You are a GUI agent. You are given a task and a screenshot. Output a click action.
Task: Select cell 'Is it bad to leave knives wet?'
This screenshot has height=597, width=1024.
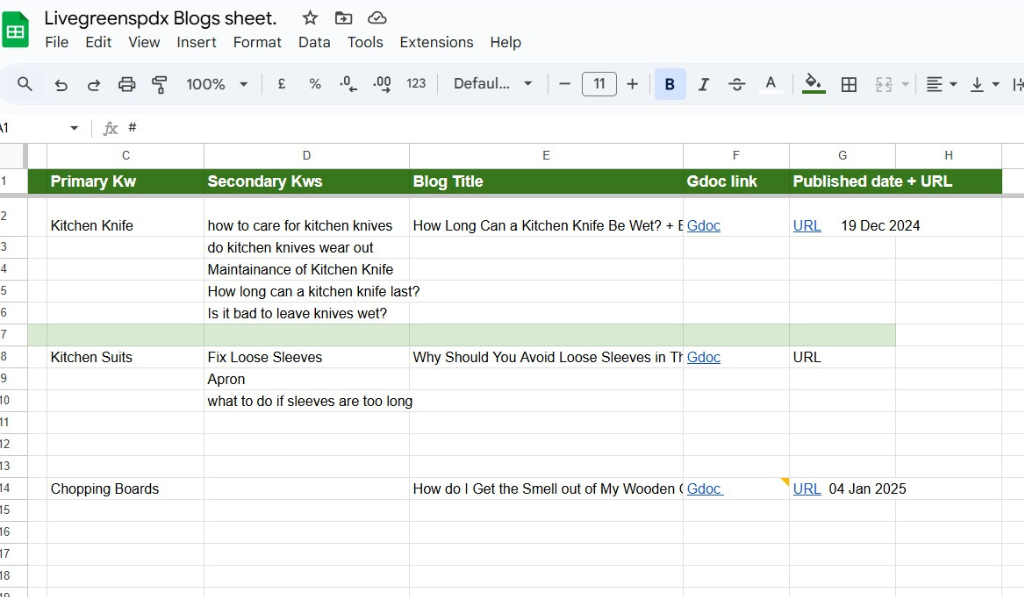(307, 314)
